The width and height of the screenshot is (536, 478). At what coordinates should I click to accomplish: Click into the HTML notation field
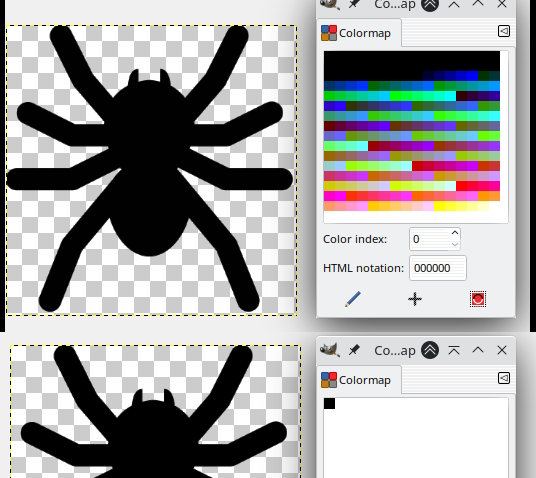pyautogui.click(x=438, y=268)
